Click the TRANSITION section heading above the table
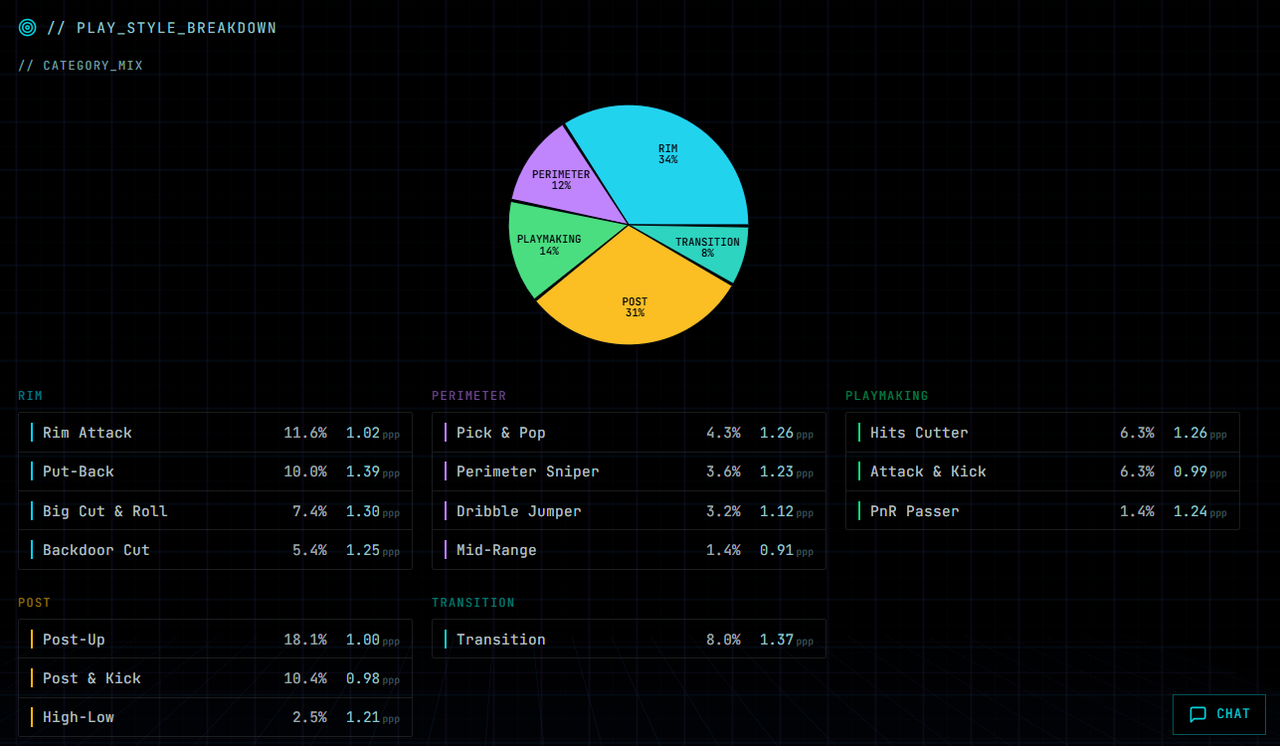This screenshot has width=1280, height=746. point(473,603)
